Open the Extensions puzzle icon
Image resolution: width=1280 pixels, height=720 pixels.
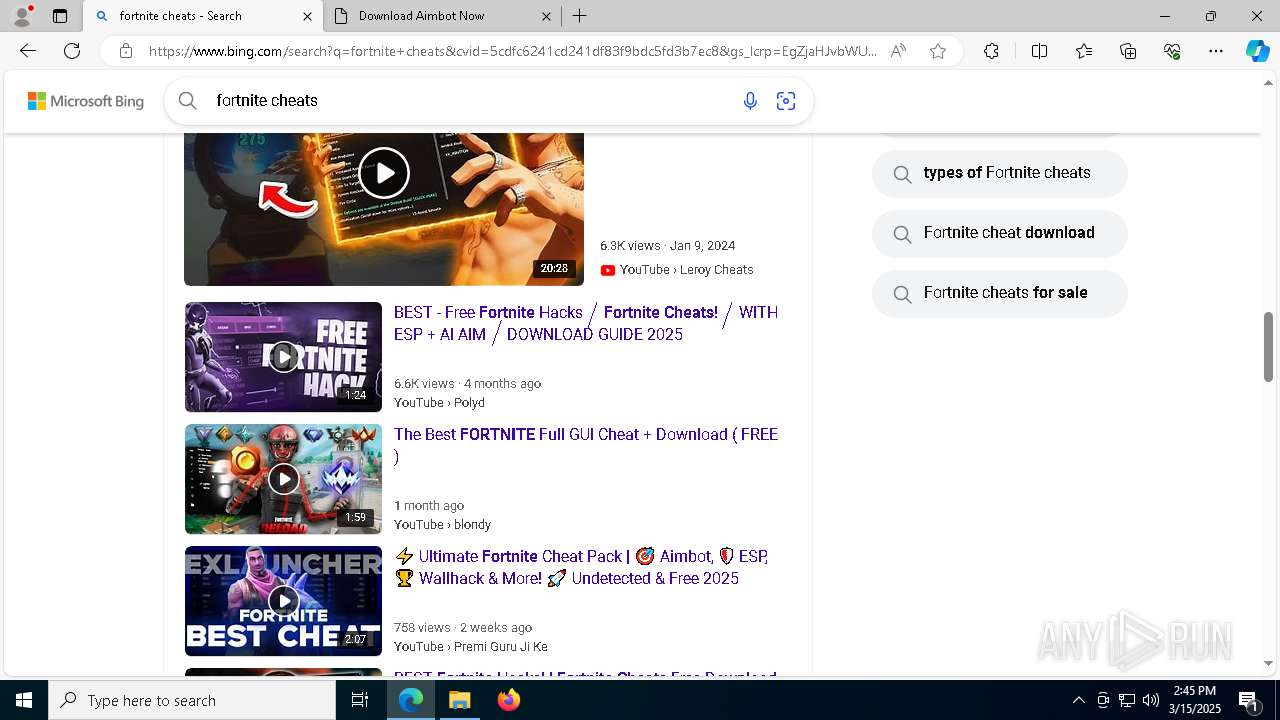pos(991,51)
